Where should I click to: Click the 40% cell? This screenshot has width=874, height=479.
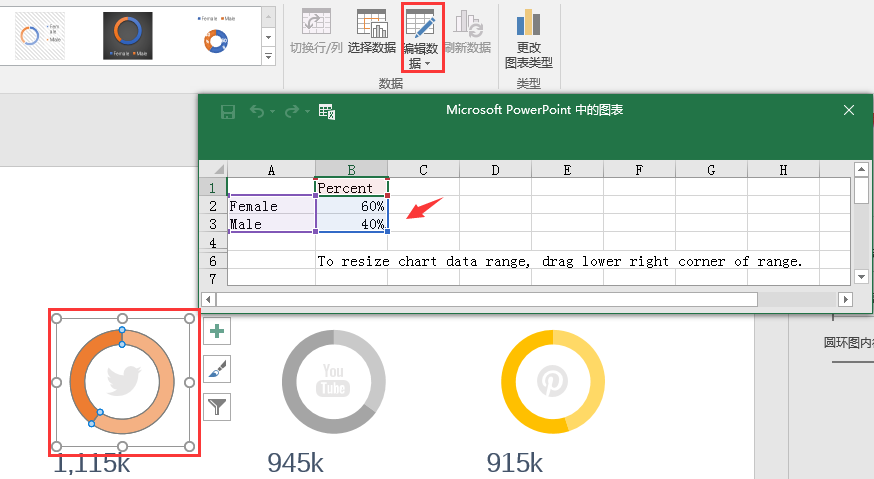(352, 224)
